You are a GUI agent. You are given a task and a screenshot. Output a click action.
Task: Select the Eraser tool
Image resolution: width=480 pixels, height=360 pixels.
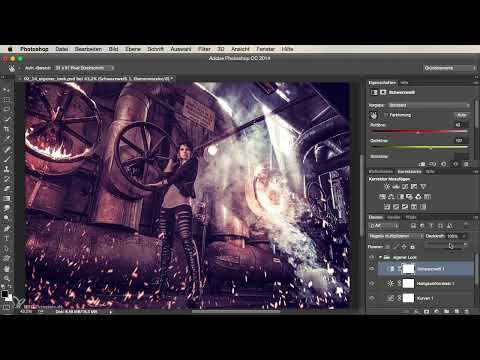[x=7, y=189]
